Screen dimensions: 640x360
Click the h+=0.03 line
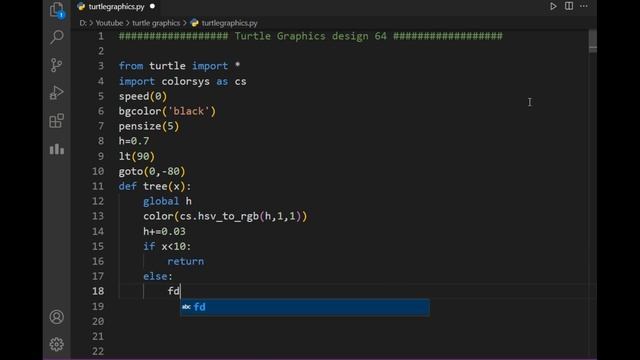click(164, 231)
